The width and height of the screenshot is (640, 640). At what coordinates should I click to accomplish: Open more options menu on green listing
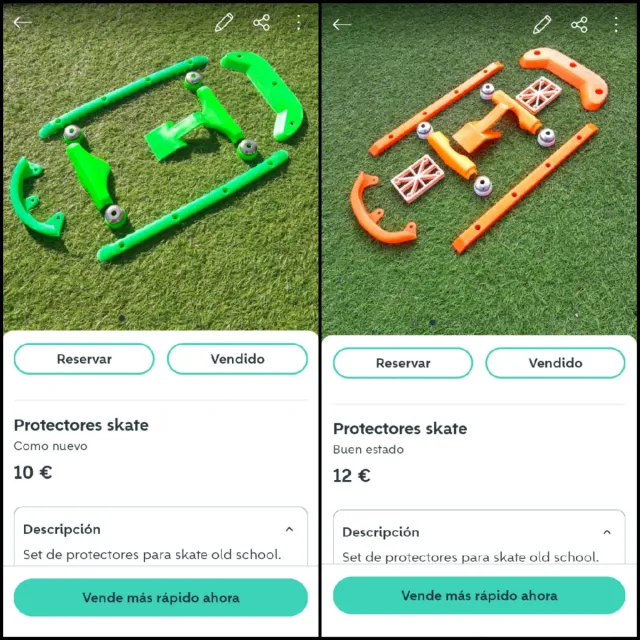pyautogui.click(x=299, y=22)
